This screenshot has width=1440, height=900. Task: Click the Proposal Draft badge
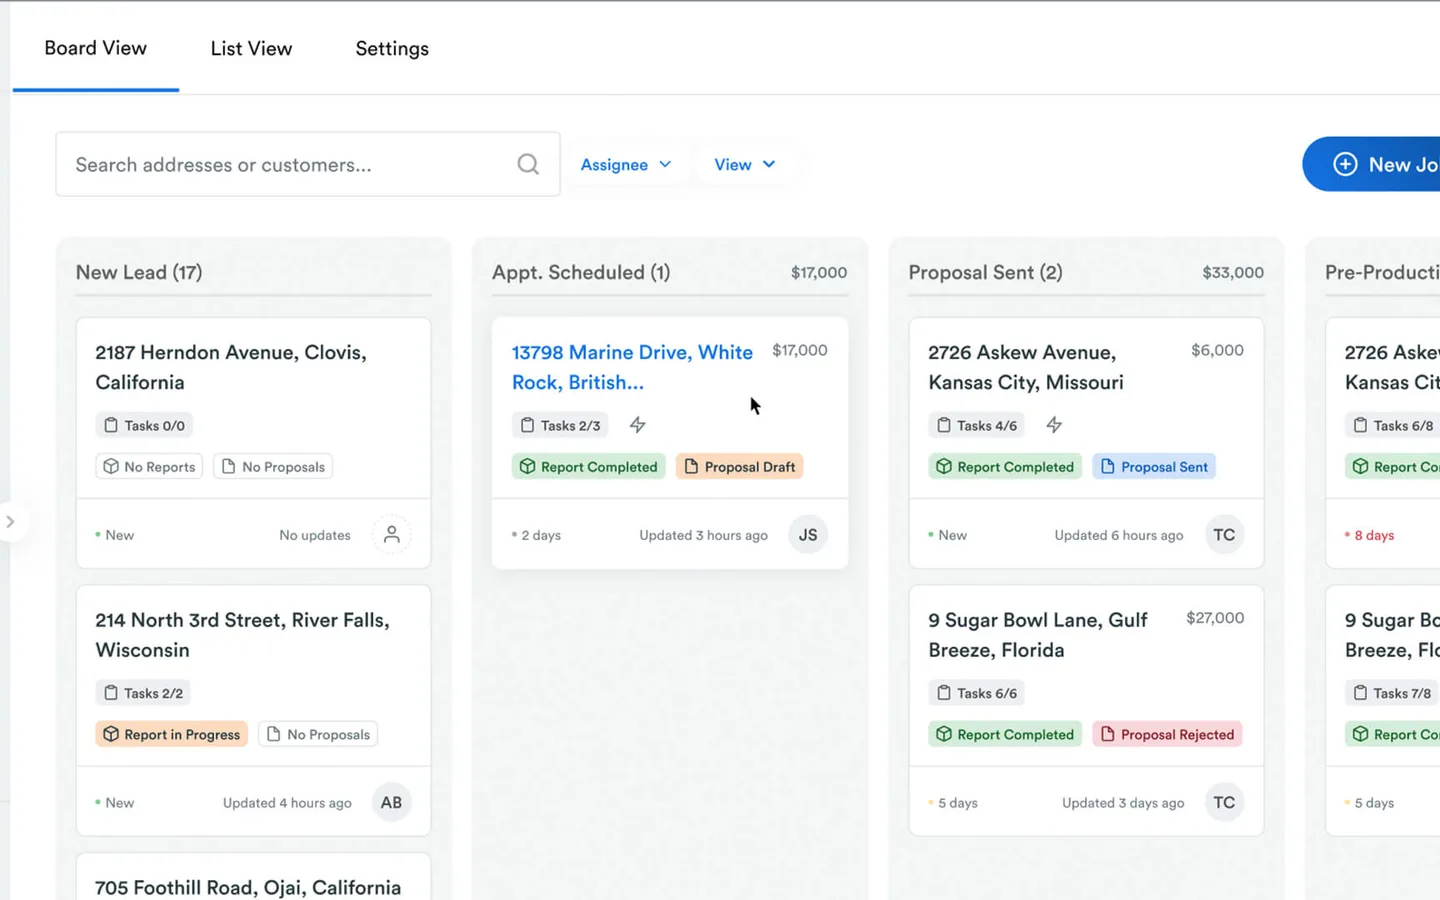tap(740, 466)
